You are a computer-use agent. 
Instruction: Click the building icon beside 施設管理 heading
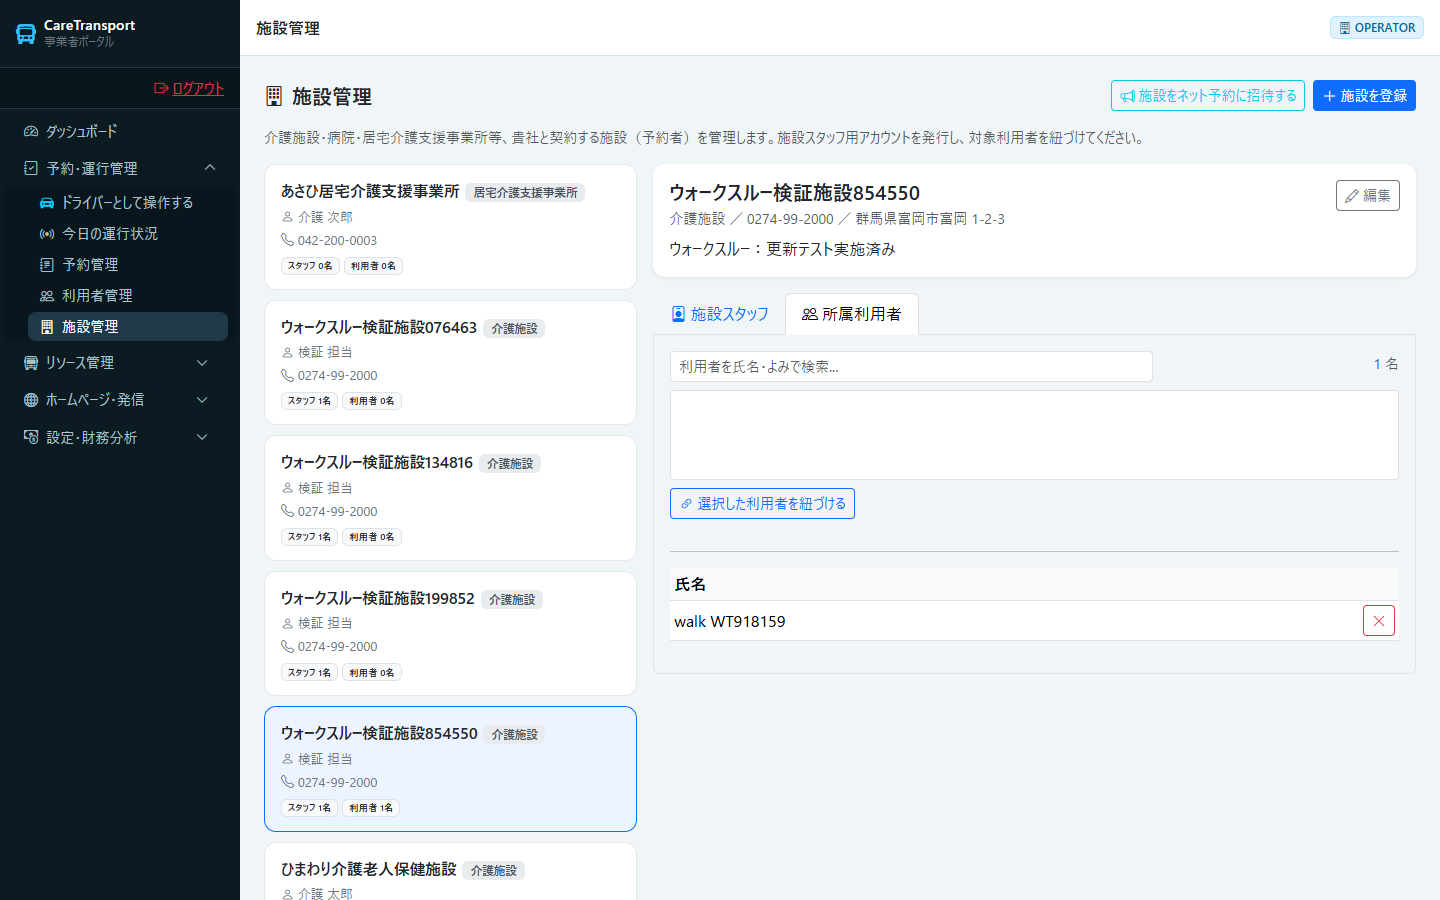[274, 96]
